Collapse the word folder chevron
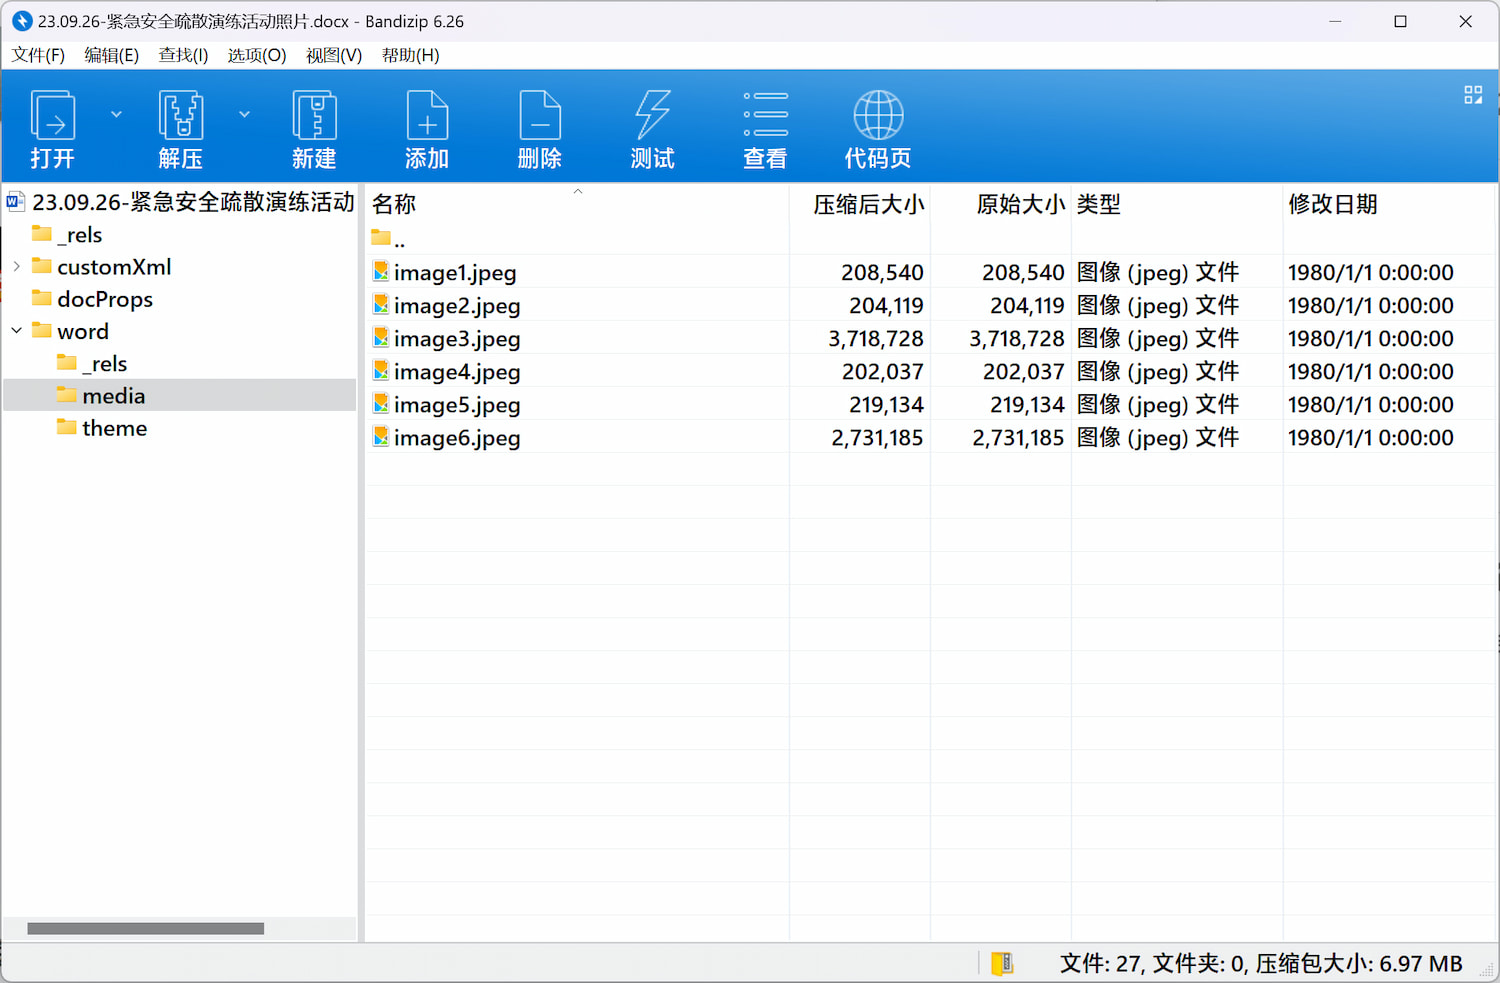 pos(17,330)
